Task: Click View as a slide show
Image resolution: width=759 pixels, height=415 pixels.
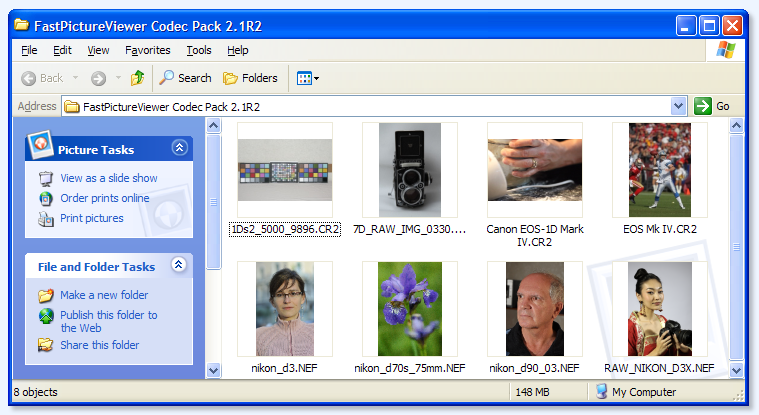Action: tap(109, 178)
